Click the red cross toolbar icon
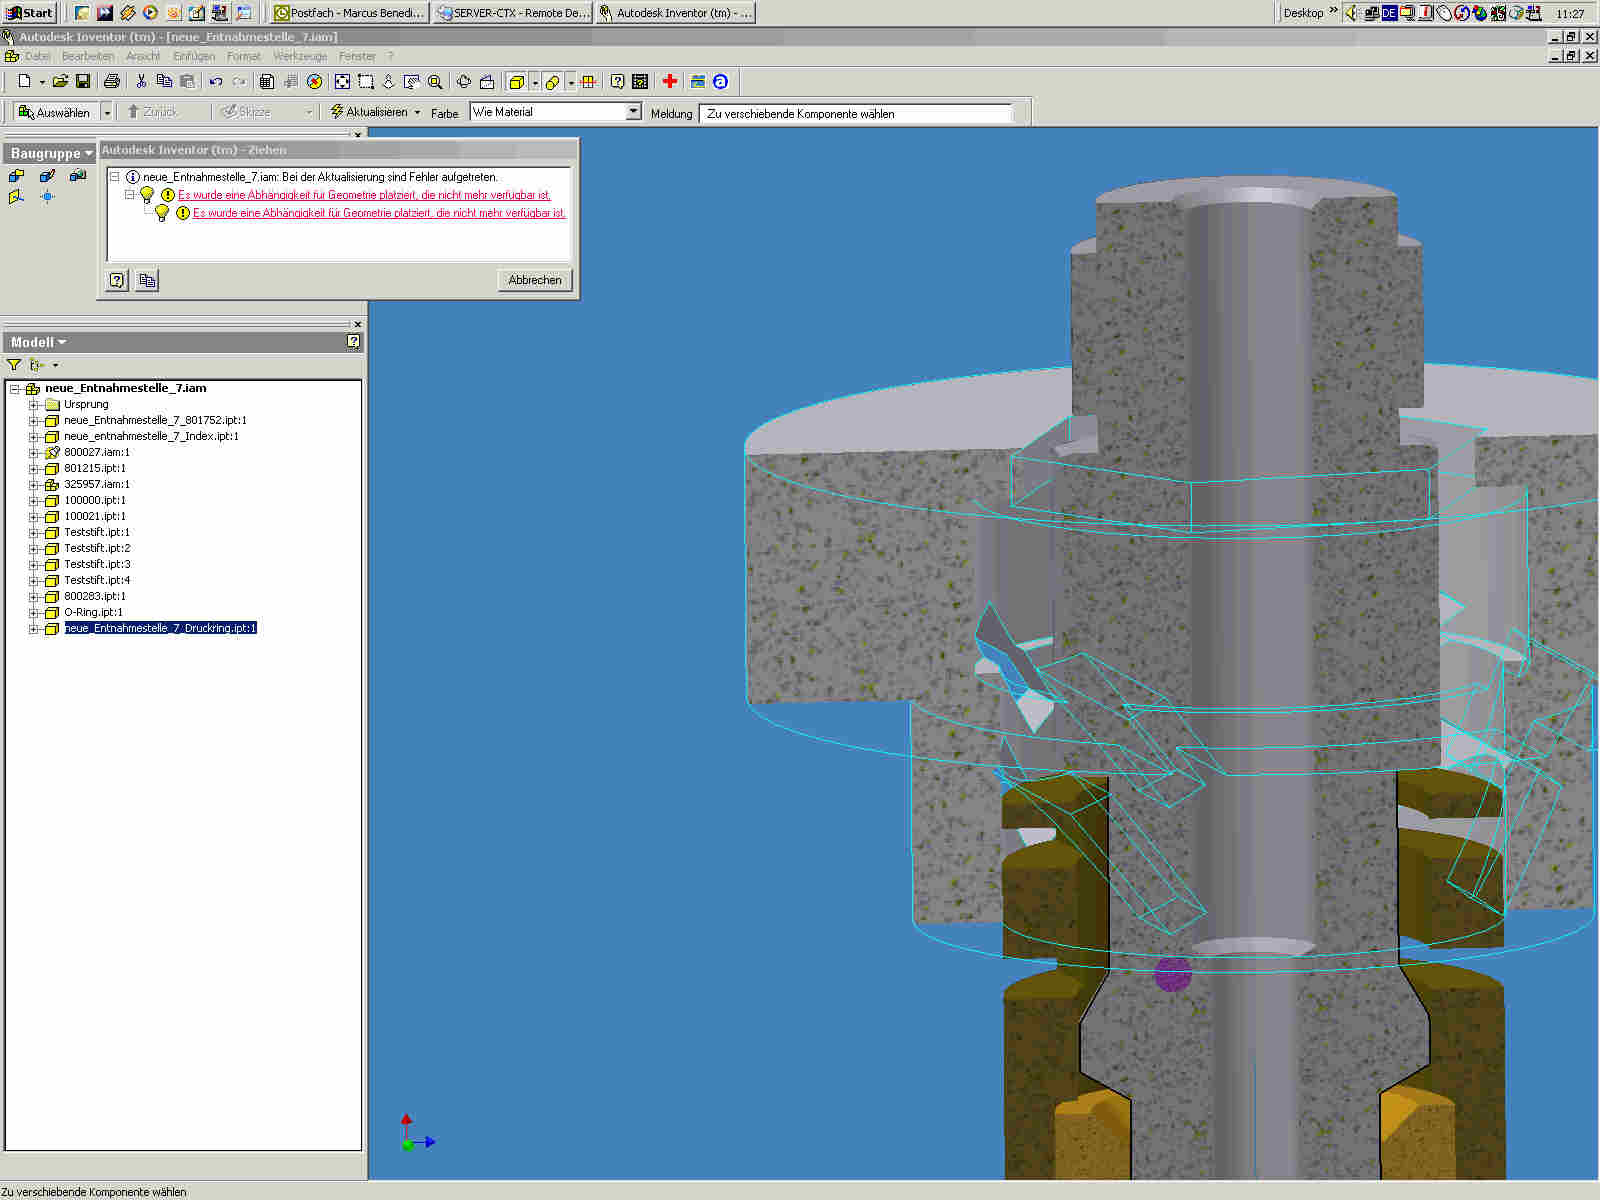1600x1200 pixels. click(x=670, y=82)
